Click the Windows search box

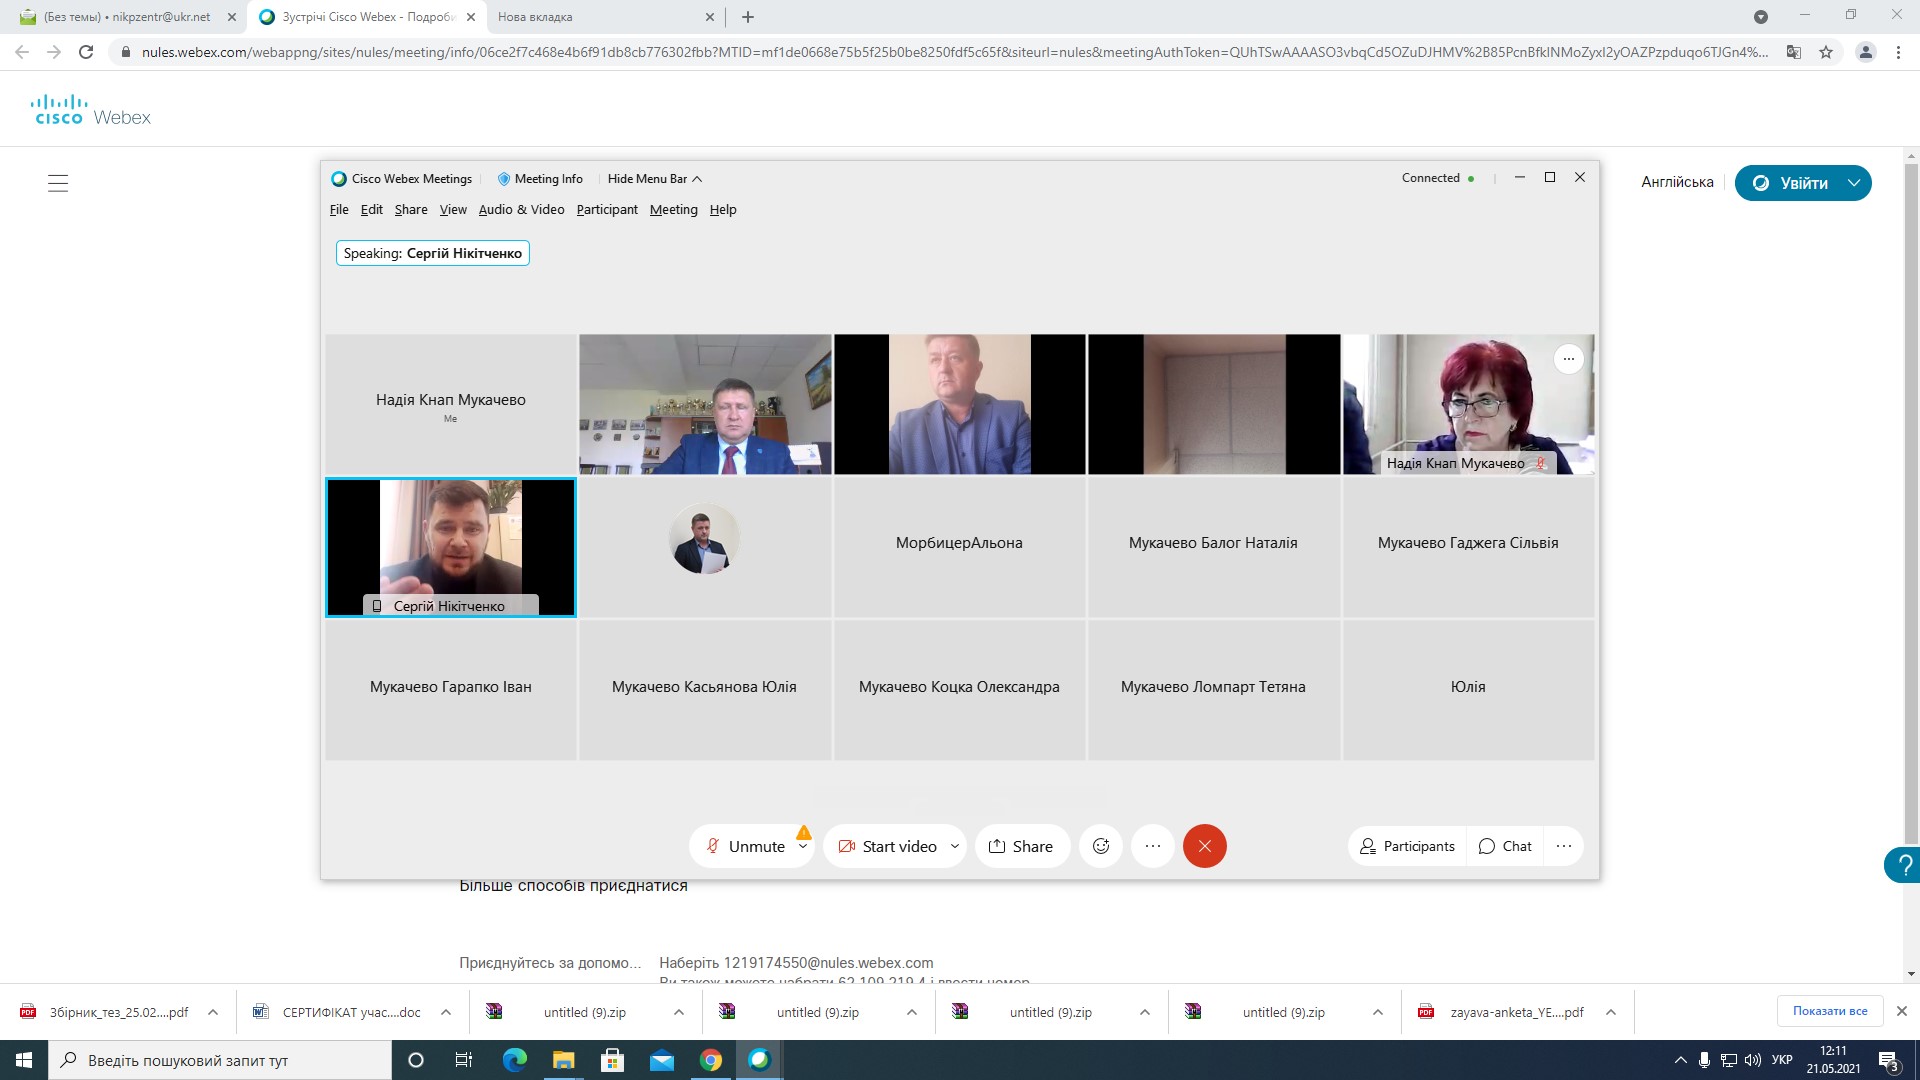pyautogui.click(x=220, y=1060)
